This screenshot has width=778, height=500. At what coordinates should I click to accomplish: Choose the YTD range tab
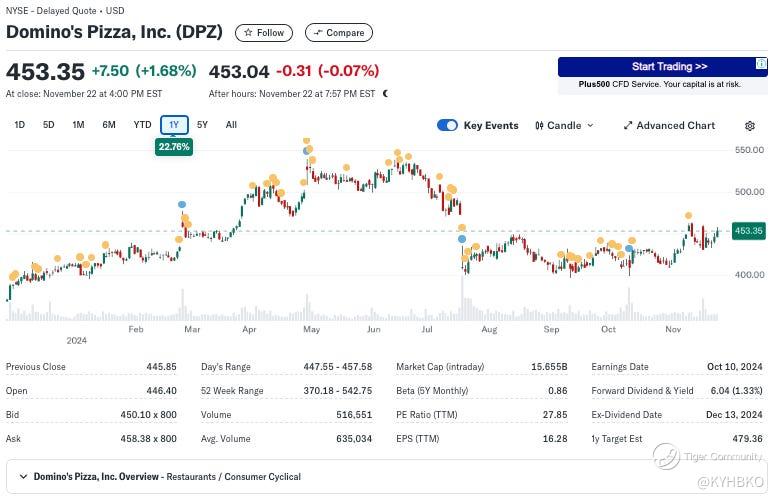142,125
